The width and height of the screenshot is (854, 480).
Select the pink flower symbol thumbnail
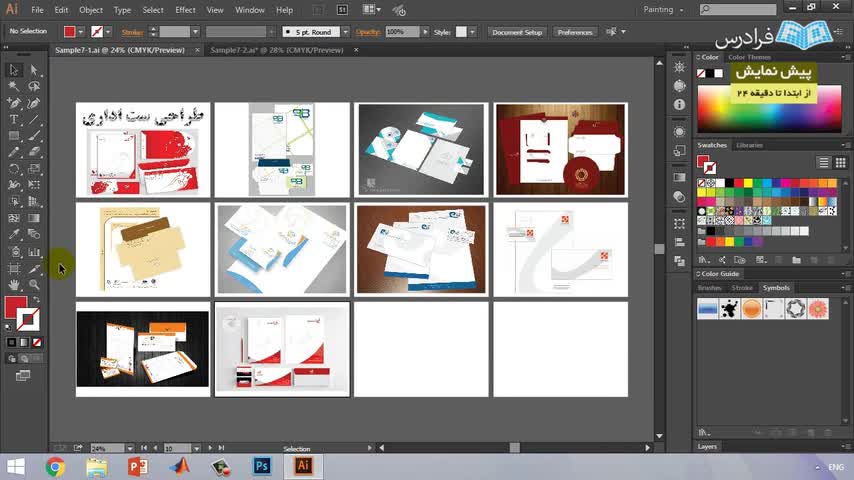818,308
